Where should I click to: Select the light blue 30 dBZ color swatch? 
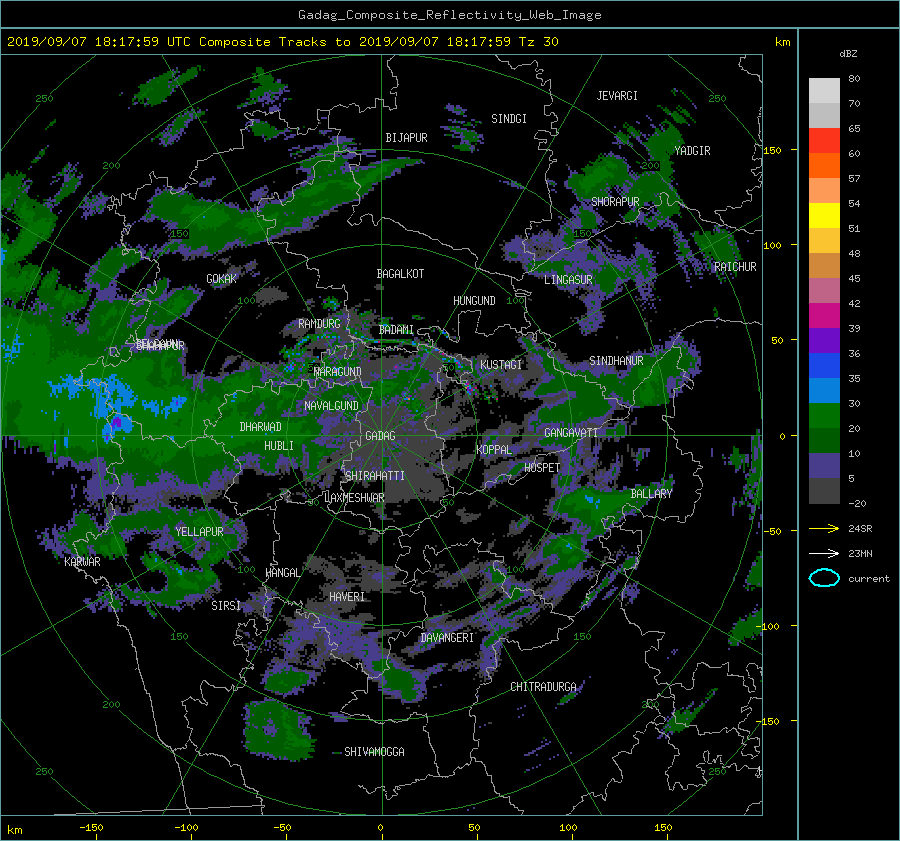(x=824, y=390)
